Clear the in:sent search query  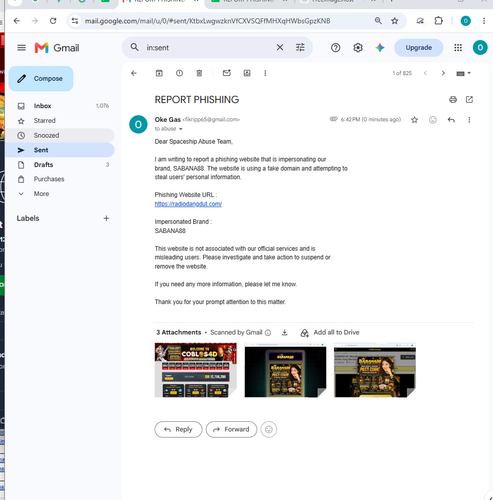pos(280,48)
